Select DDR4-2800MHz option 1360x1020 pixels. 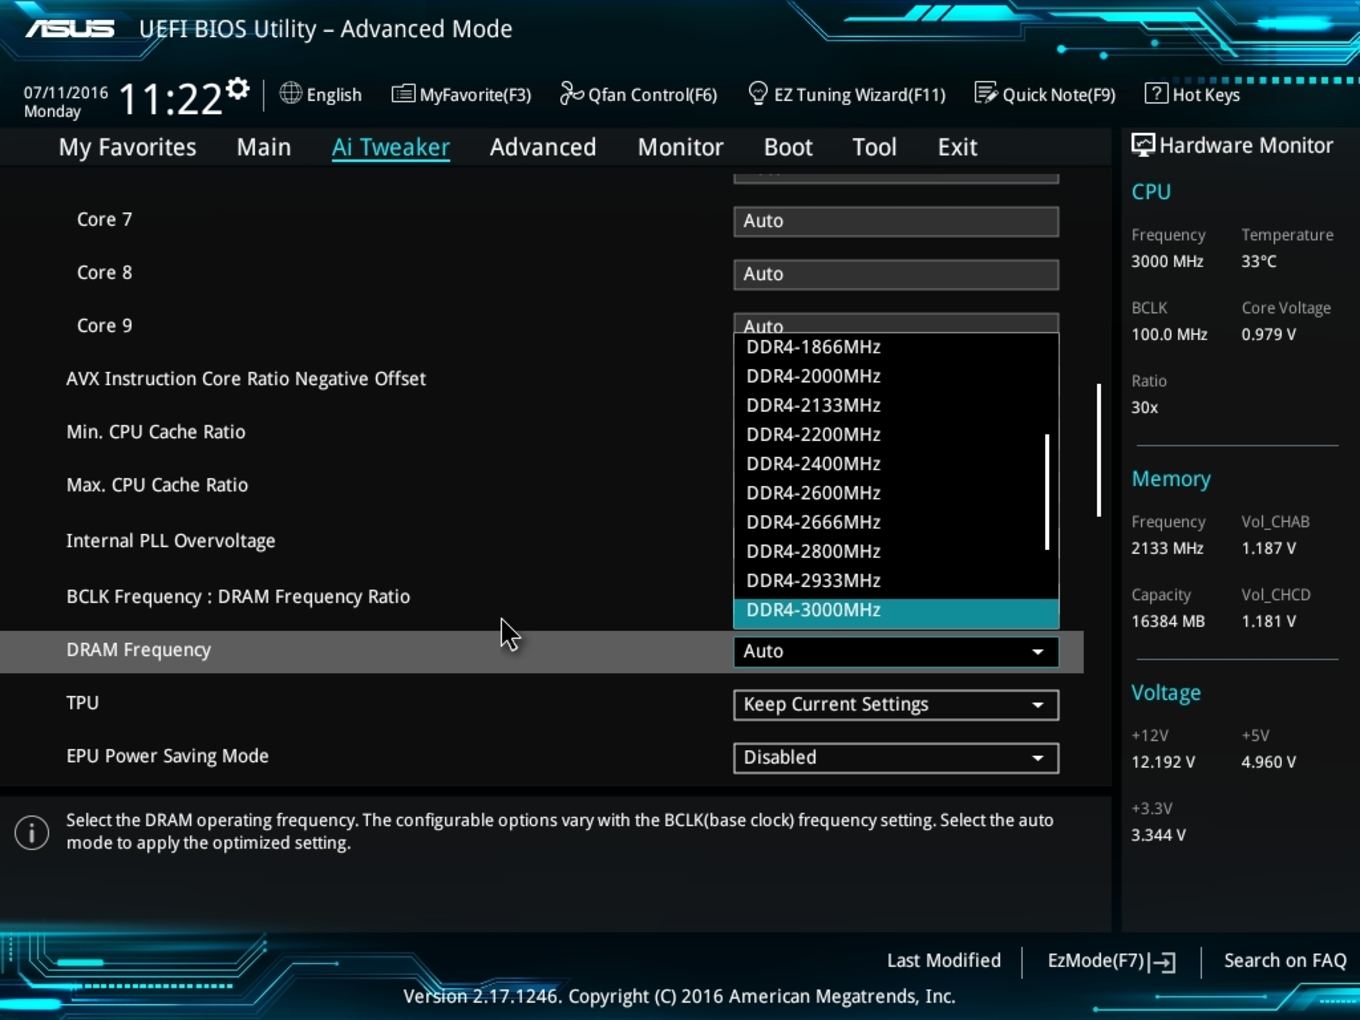click(x=895, y=551)
